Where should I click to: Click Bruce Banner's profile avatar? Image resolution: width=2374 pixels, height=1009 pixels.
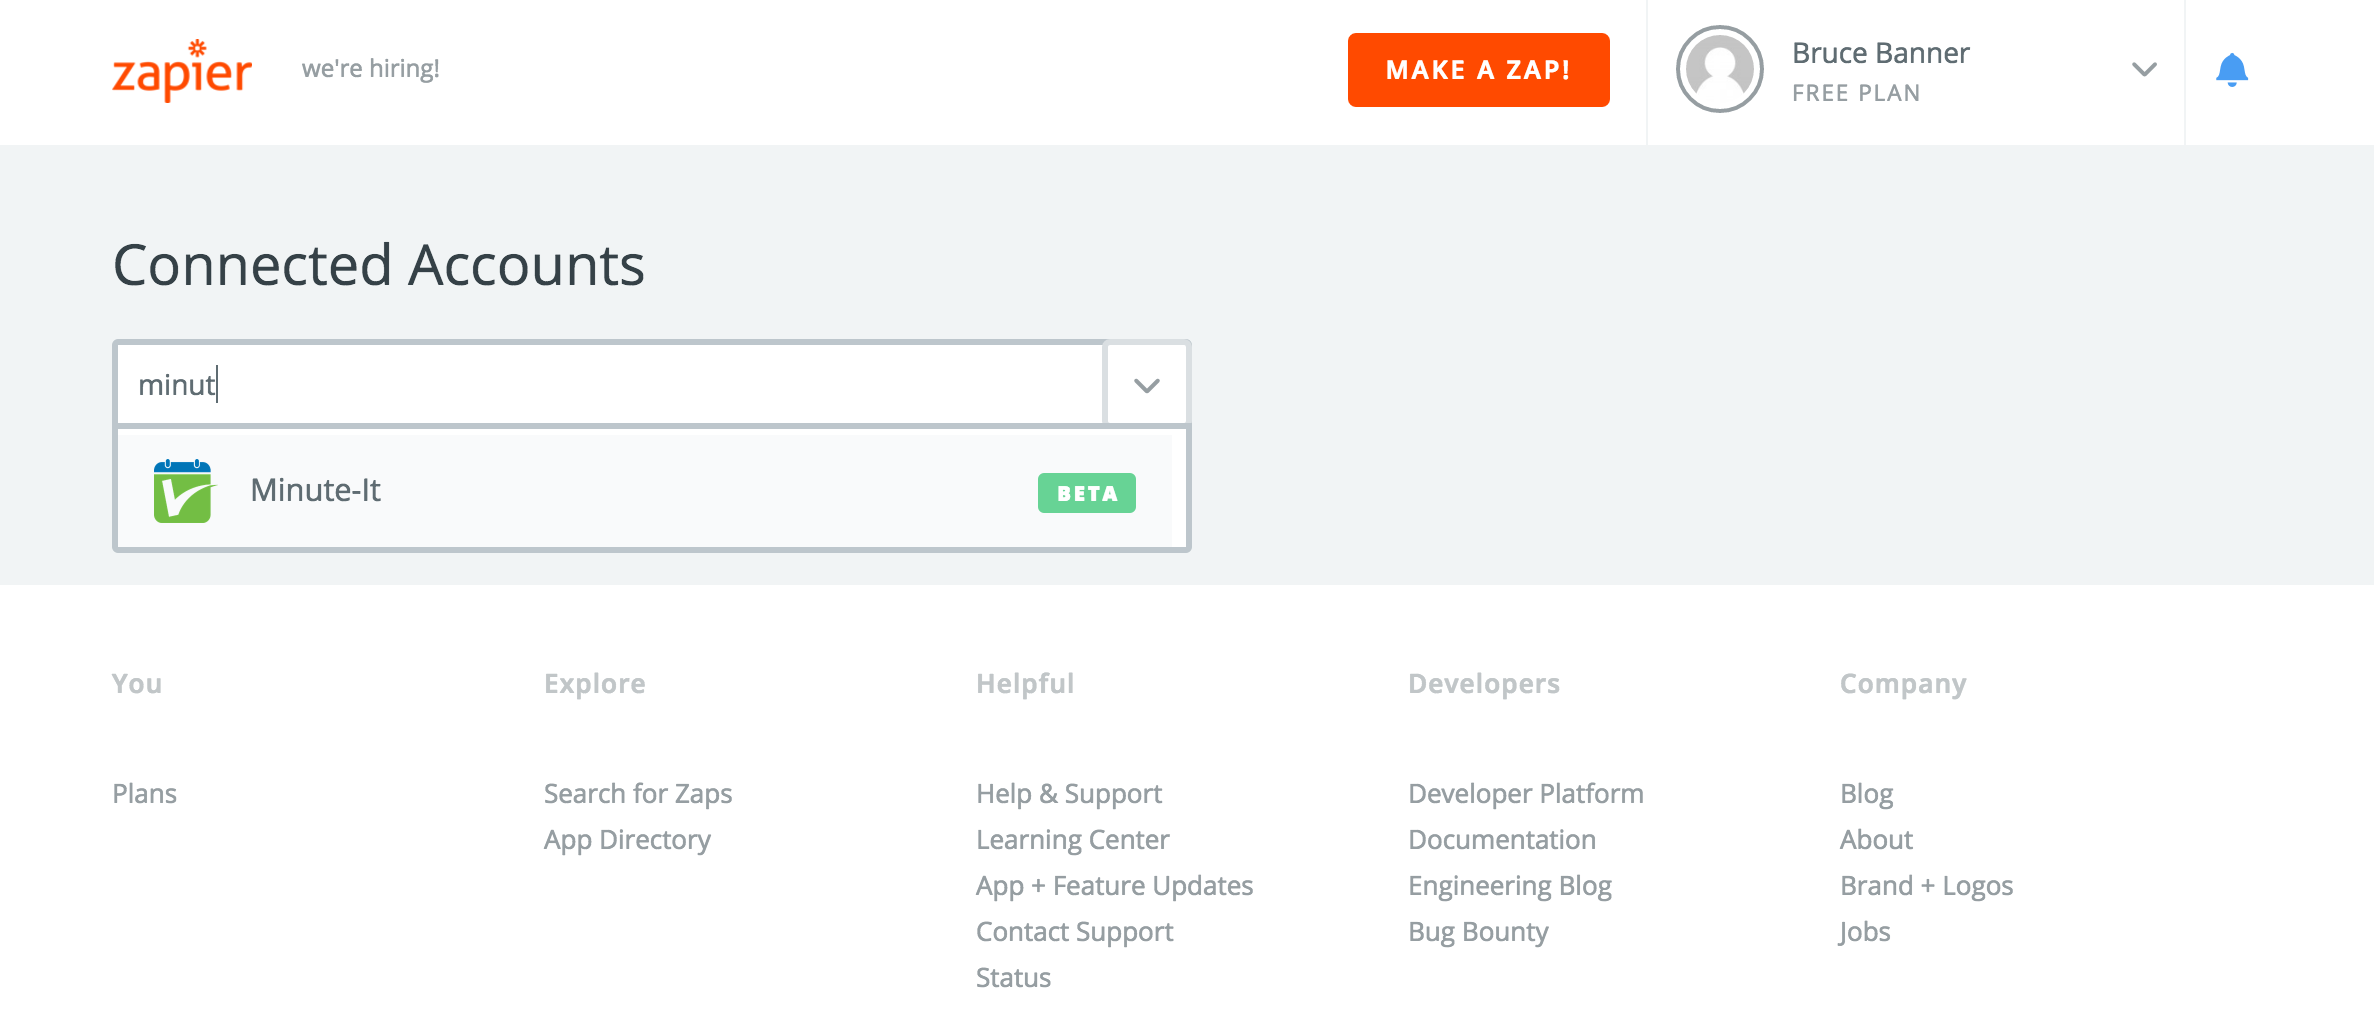pyautogui.click(x=1719, y=69)
